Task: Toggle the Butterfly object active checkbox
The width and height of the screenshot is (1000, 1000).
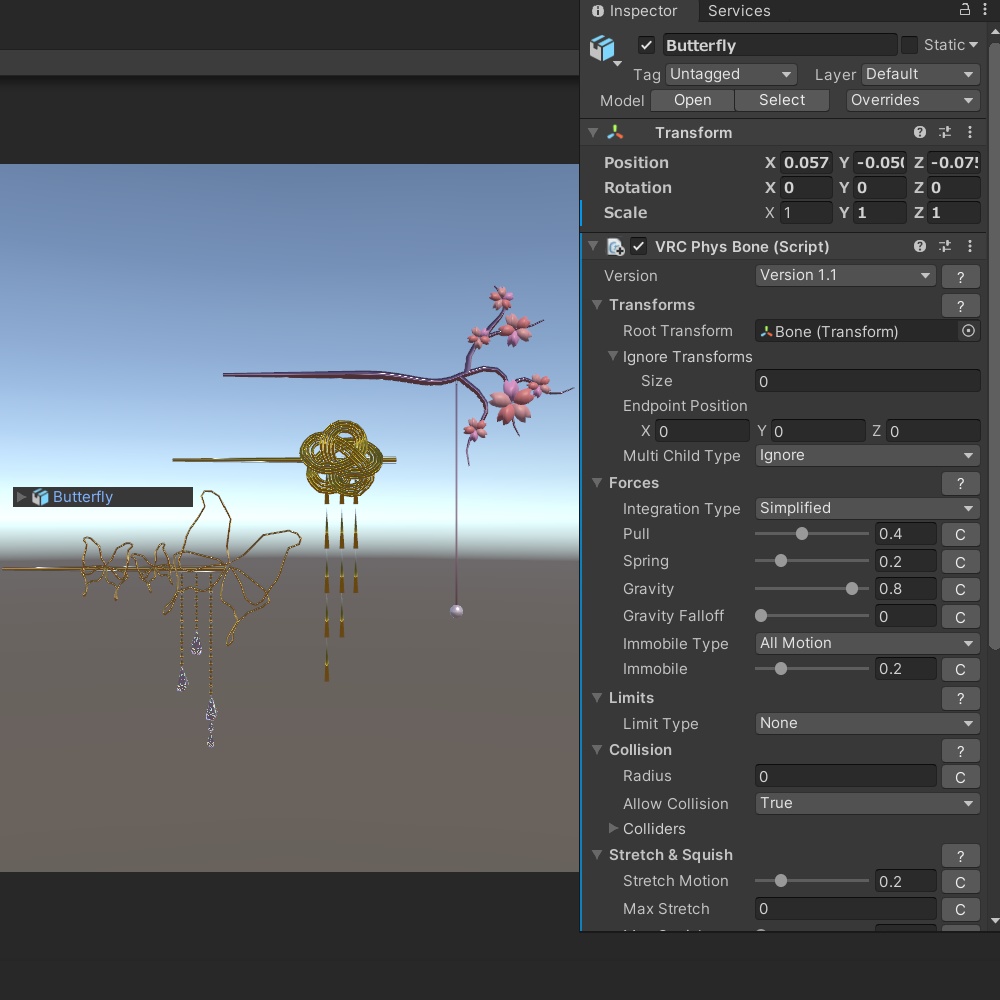Action: [x=646, y=45]
